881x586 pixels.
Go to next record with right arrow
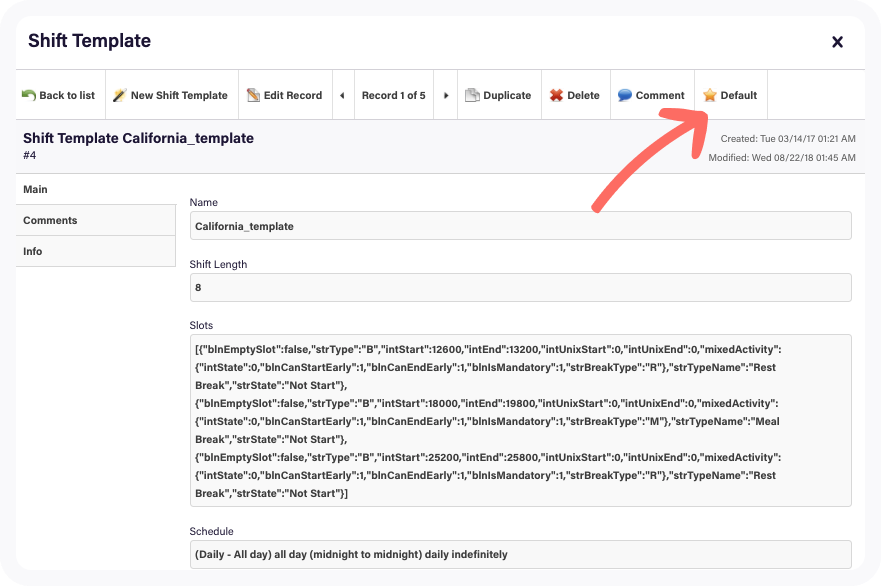pos(446,96)
